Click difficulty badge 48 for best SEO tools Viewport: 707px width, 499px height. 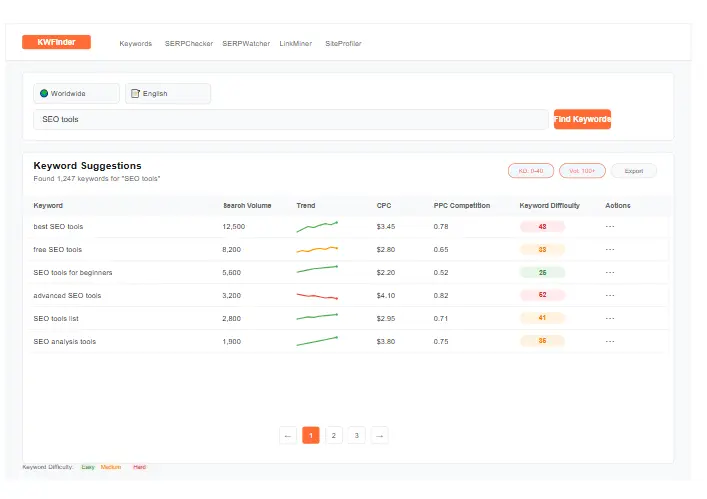542,226
